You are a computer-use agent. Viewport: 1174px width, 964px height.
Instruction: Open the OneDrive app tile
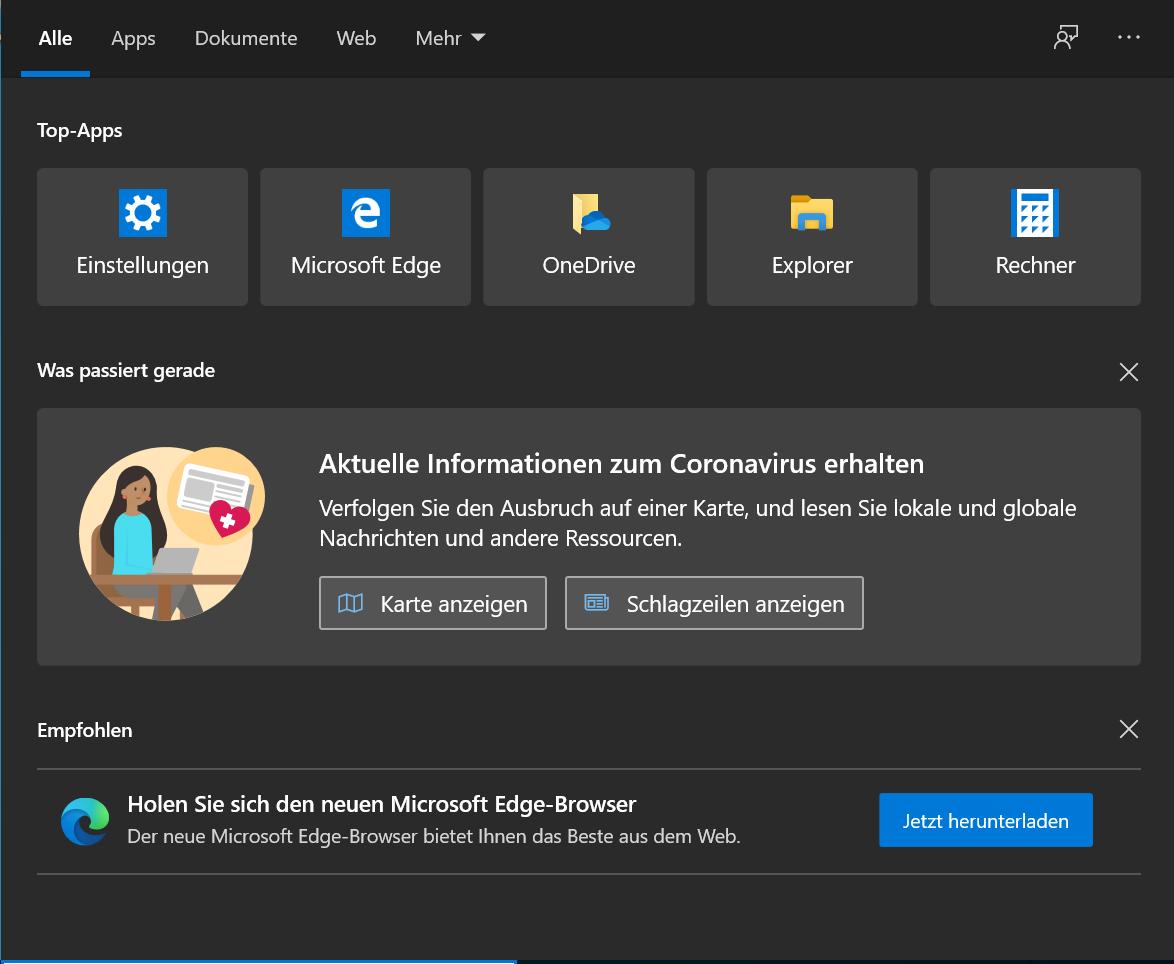click(588, 237)
